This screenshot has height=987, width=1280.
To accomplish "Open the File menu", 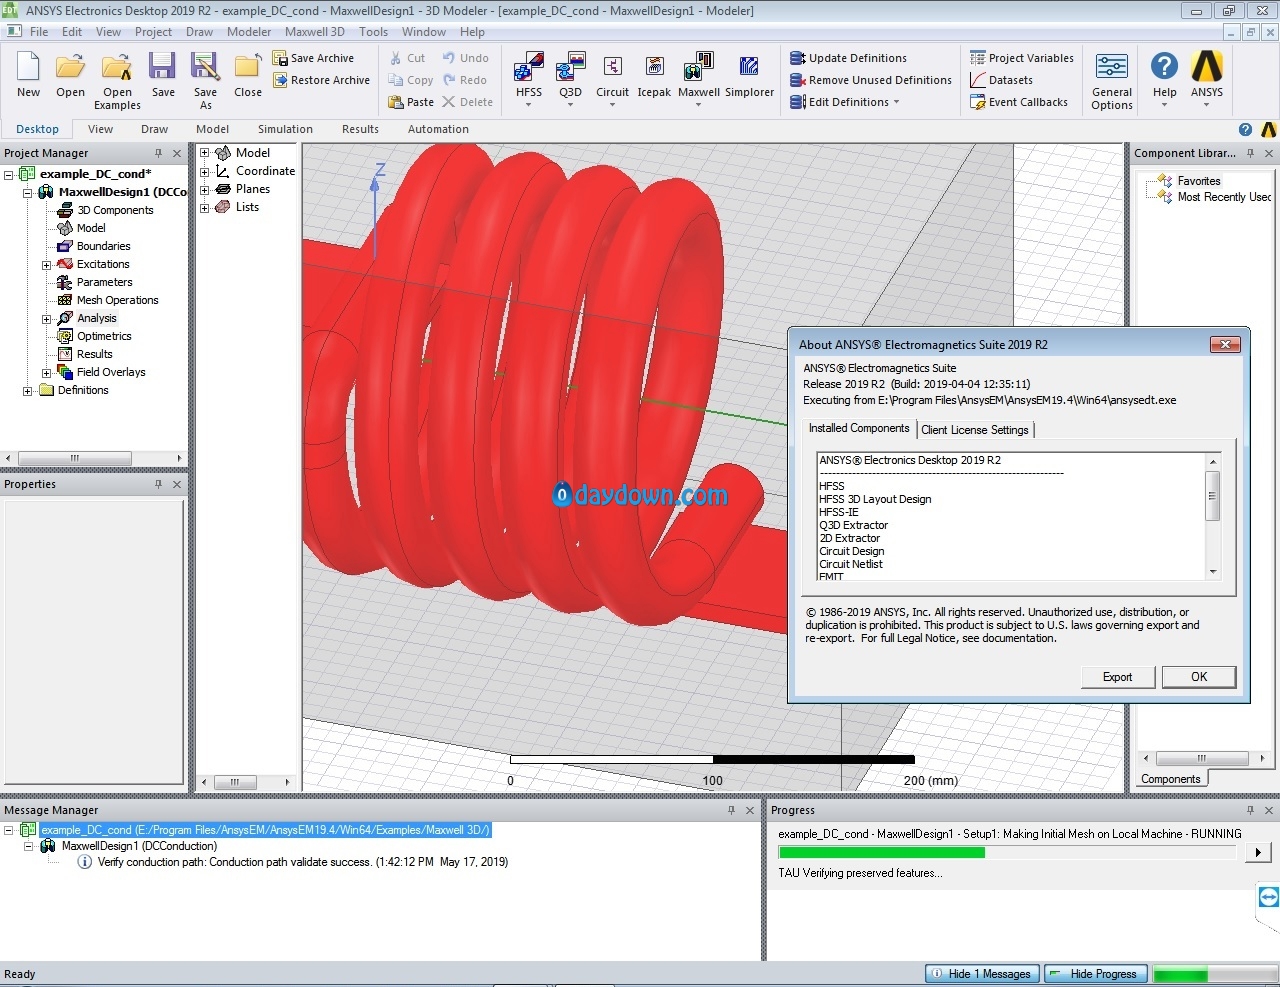I will 39,32.
